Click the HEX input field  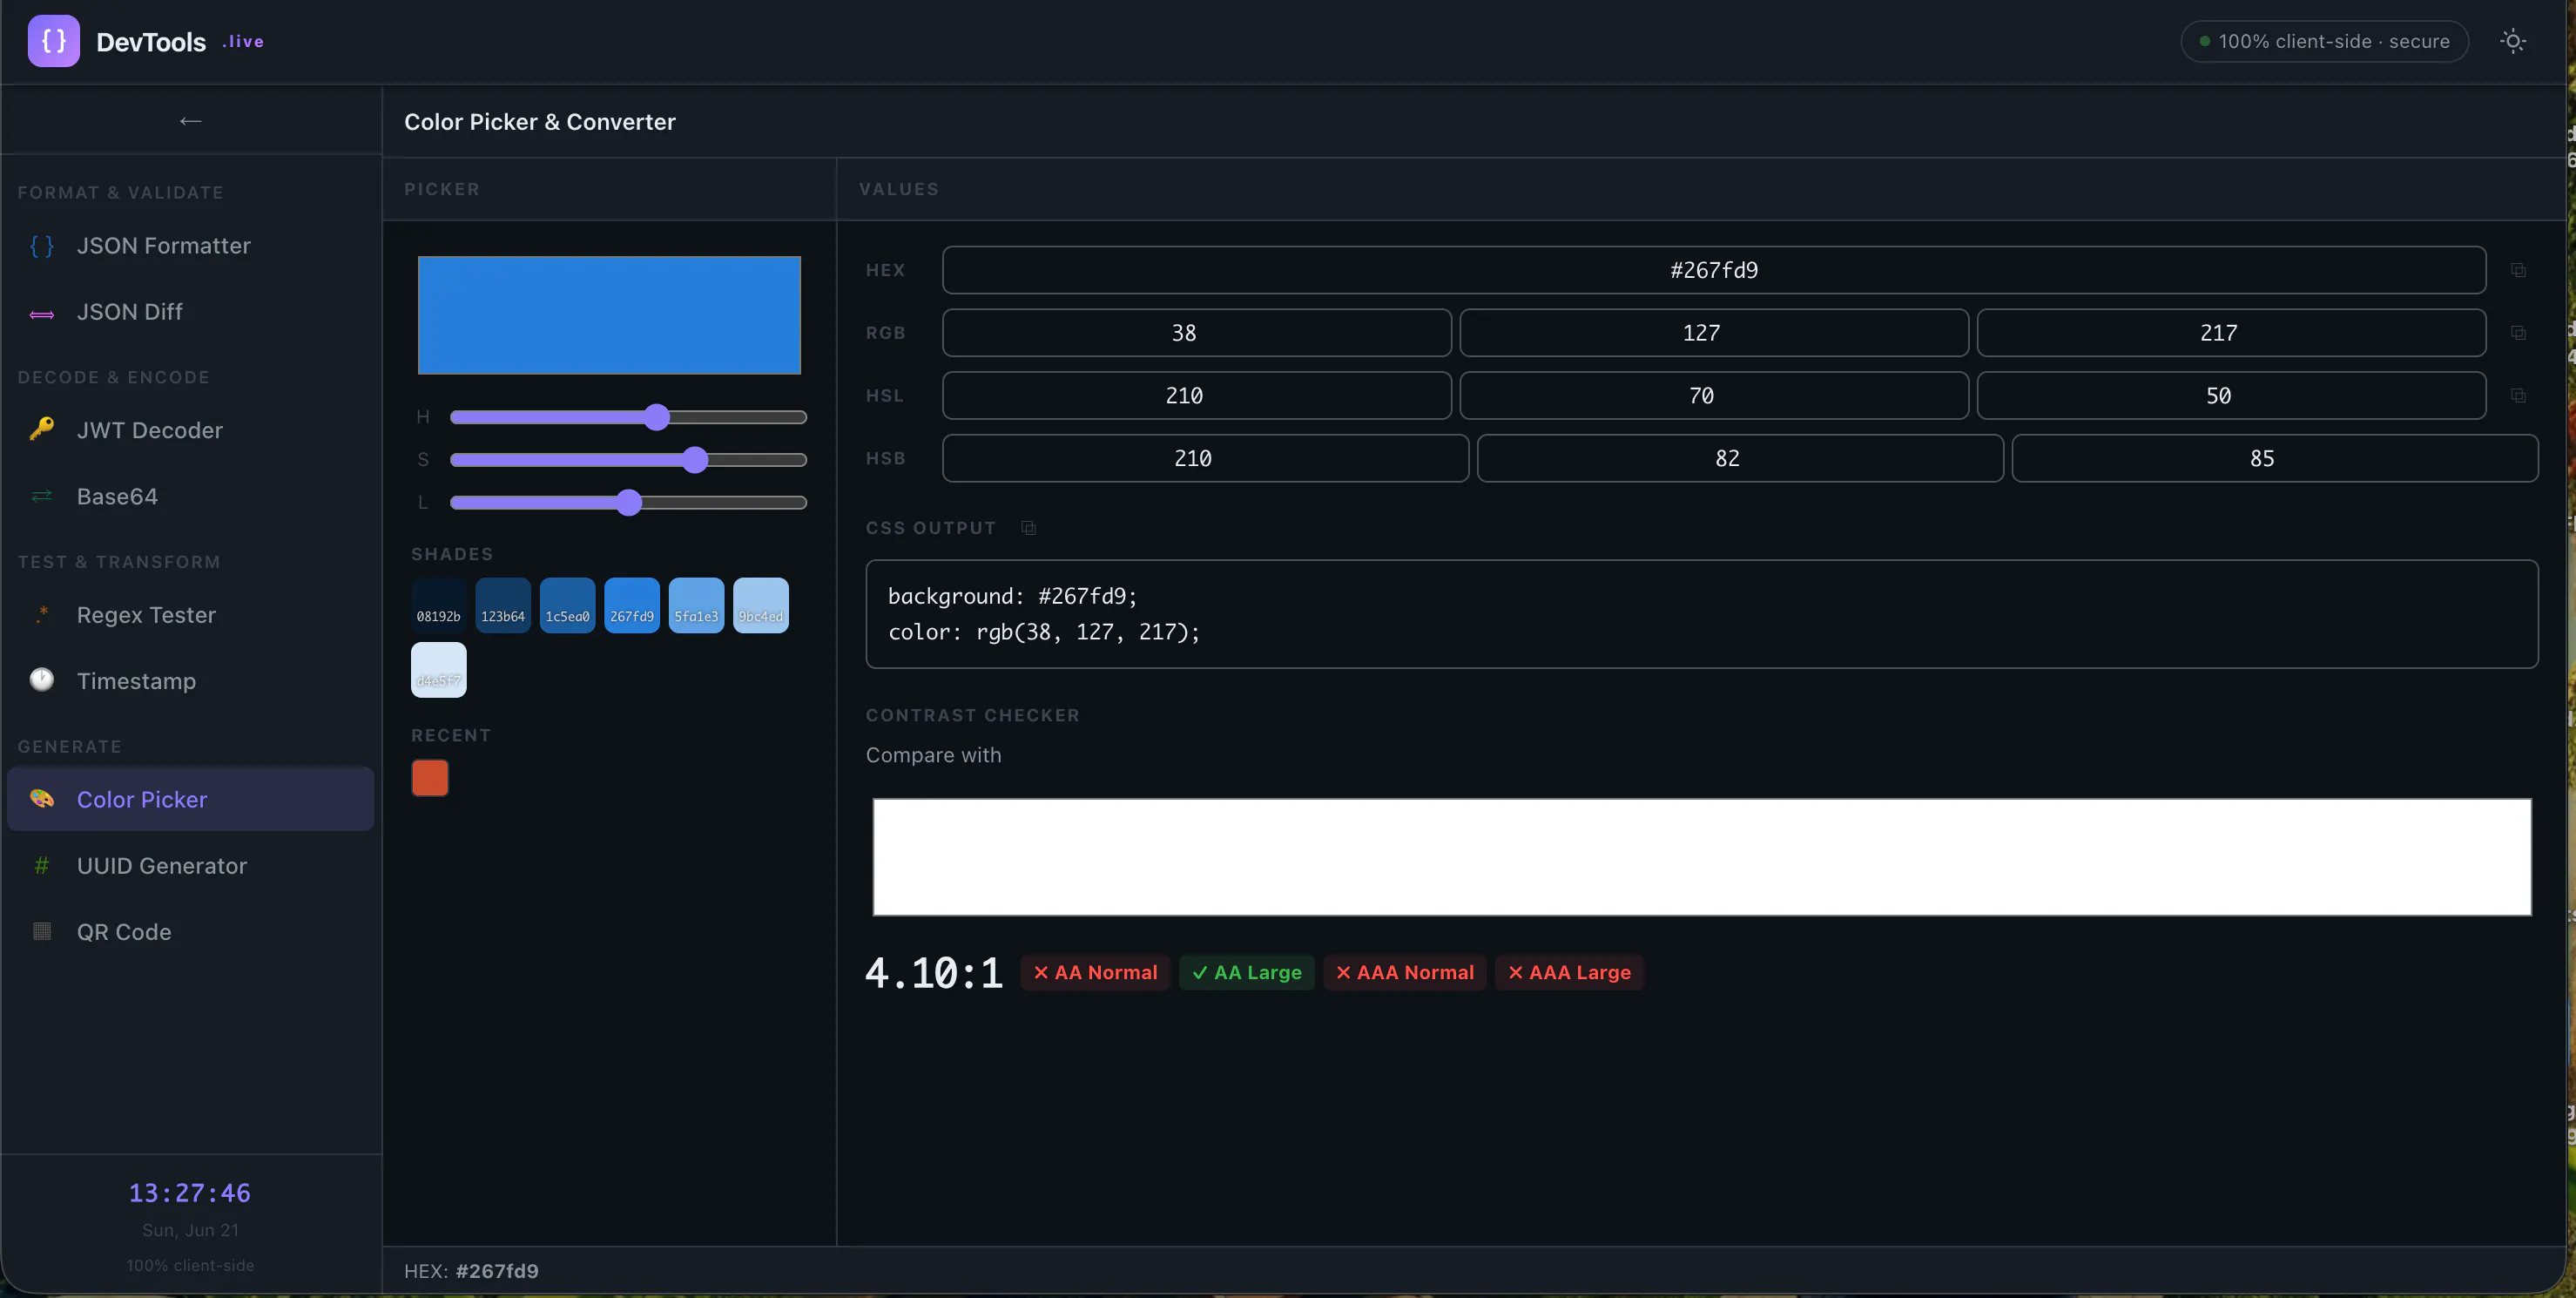pos(1714,270)
